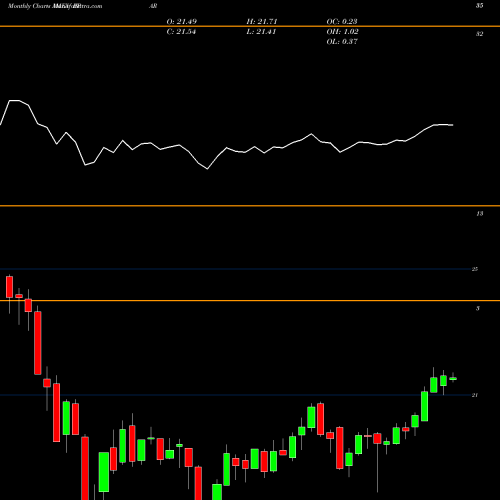500x500 pixels.
Task: Click the close price value C: 21.54
Action: pos(181,32)
